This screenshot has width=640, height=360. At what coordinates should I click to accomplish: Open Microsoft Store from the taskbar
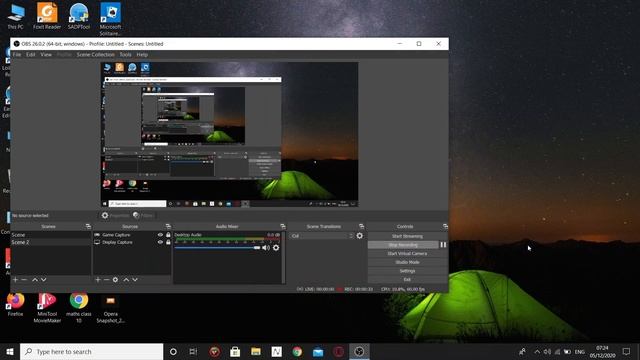[235, 351]
